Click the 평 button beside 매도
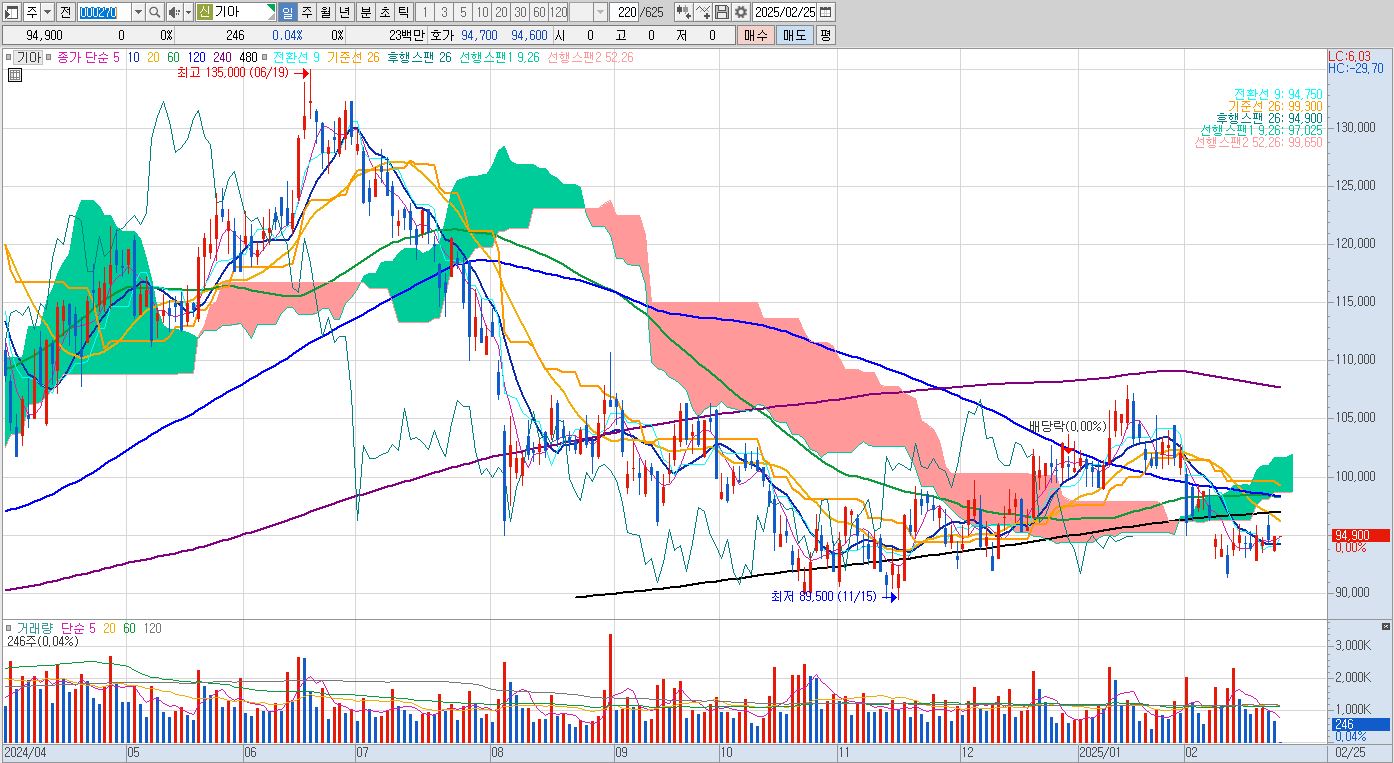The image size is (1394, 763). (x=825, y=35)
